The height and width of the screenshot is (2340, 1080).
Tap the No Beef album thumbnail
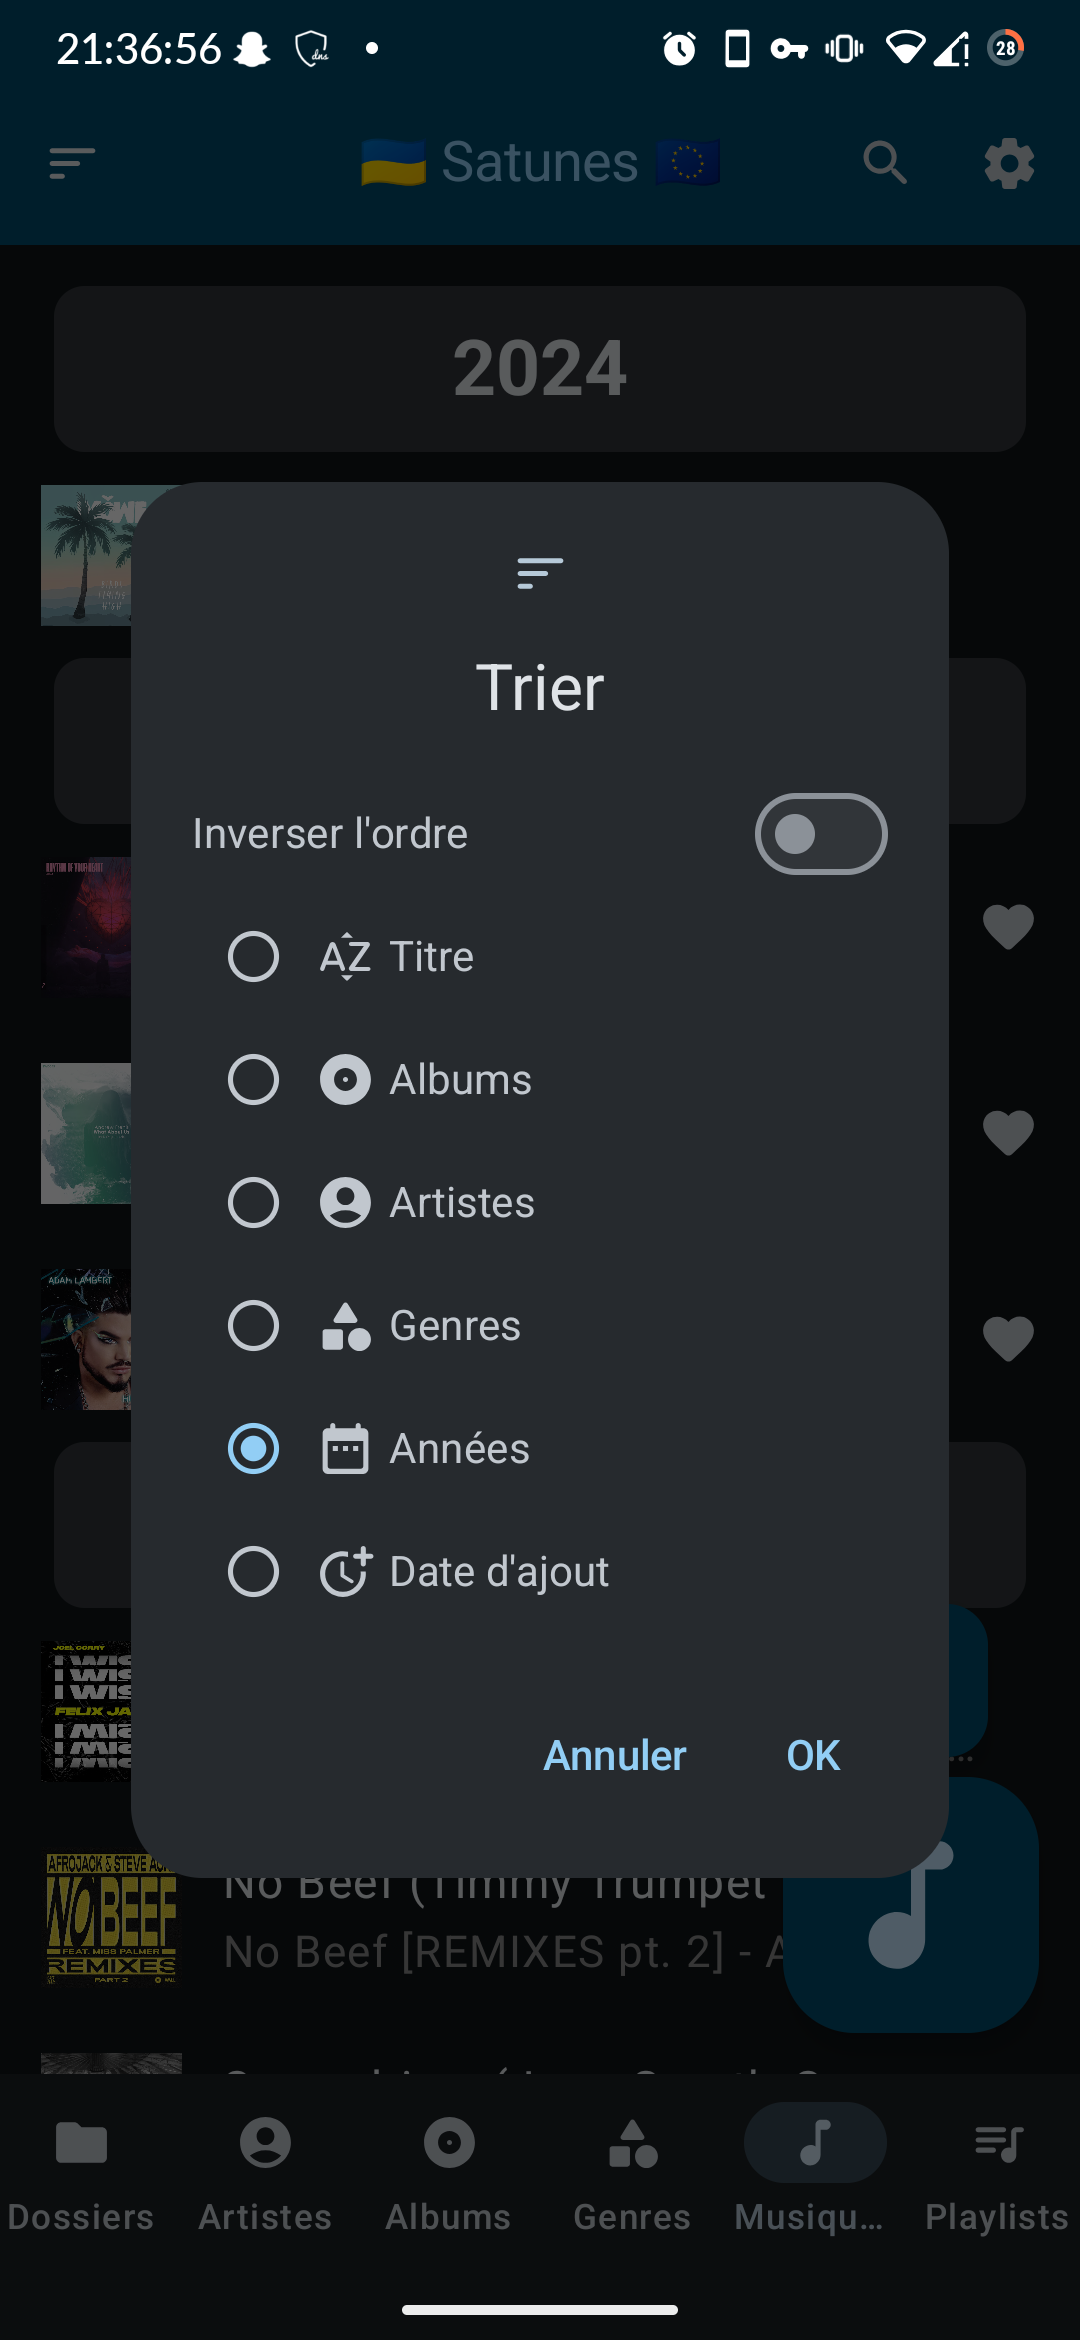tap(111, 1918)
